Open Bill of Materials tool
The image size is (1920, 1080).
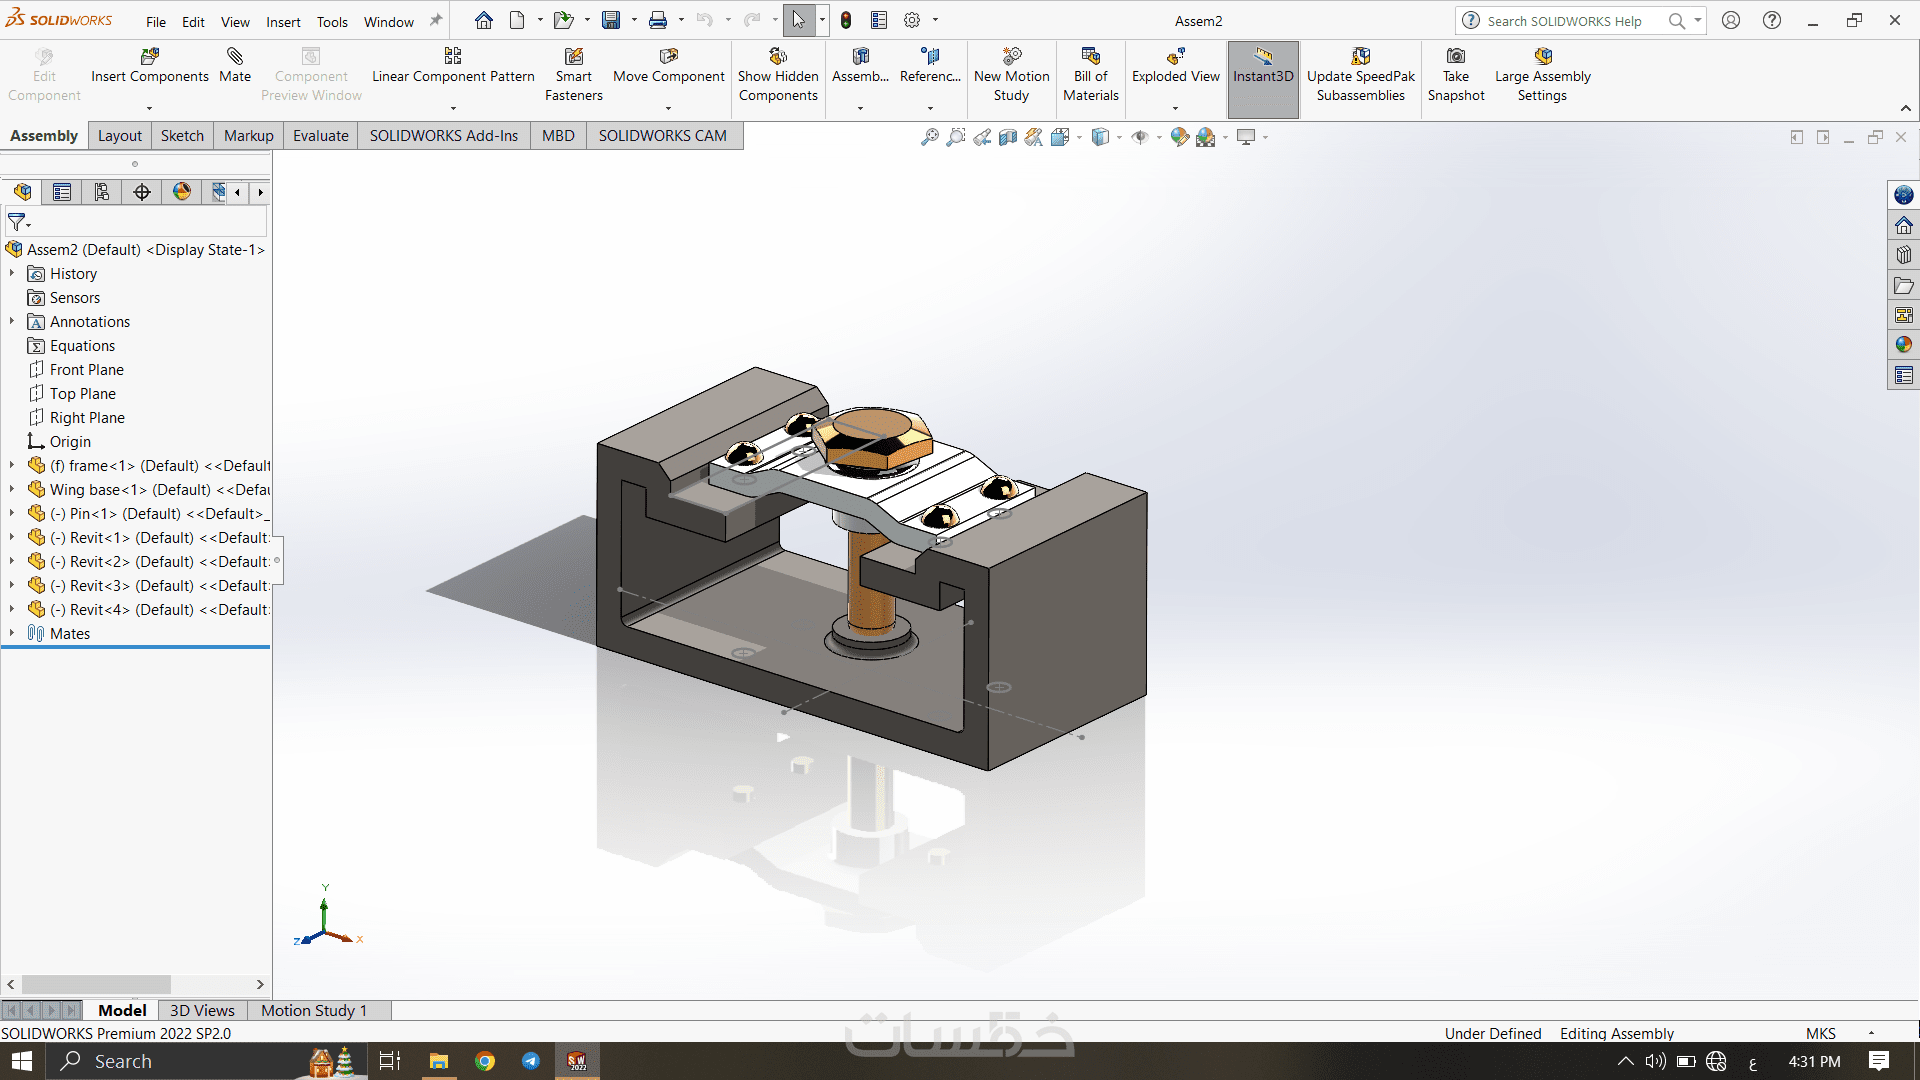point(1090,57)
